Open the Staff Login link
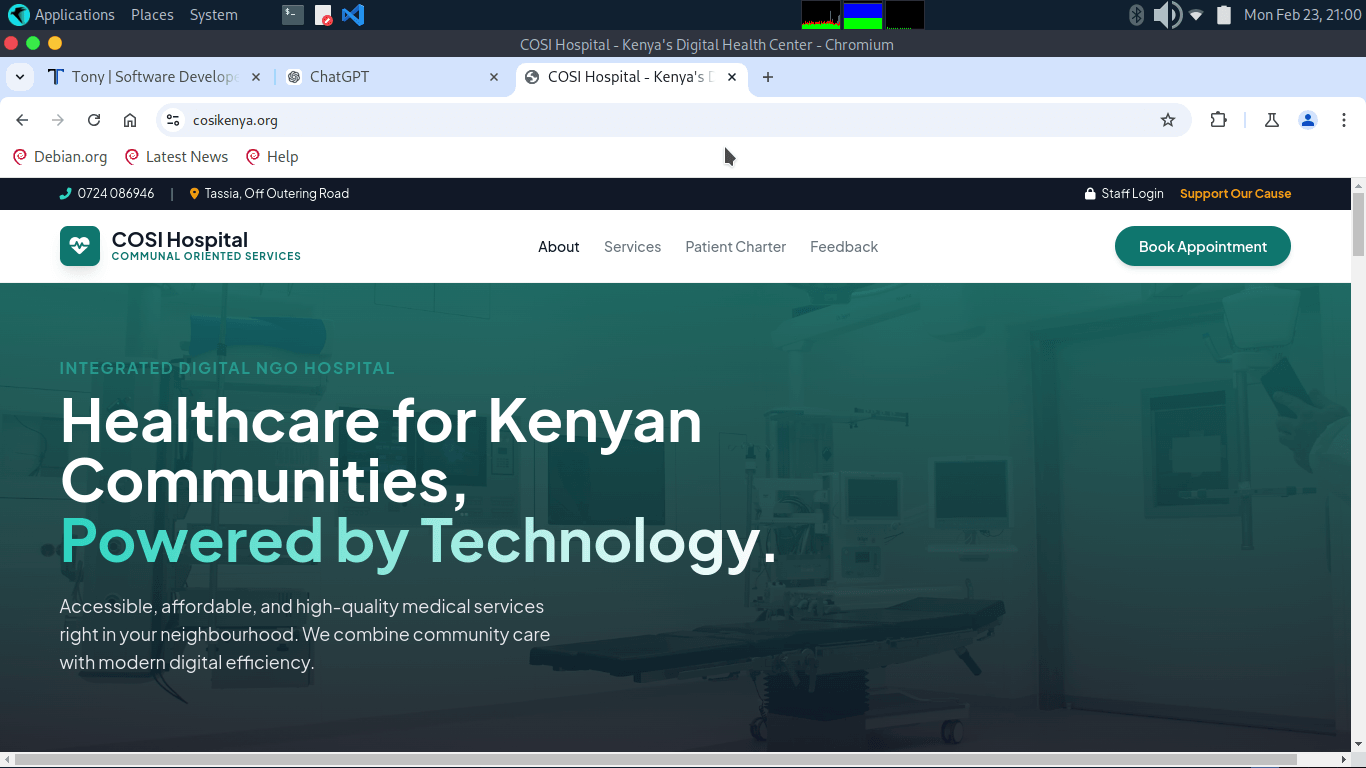Viewport: 1366px width, 768px height. pyautogui.click(x=1131, y=194)
